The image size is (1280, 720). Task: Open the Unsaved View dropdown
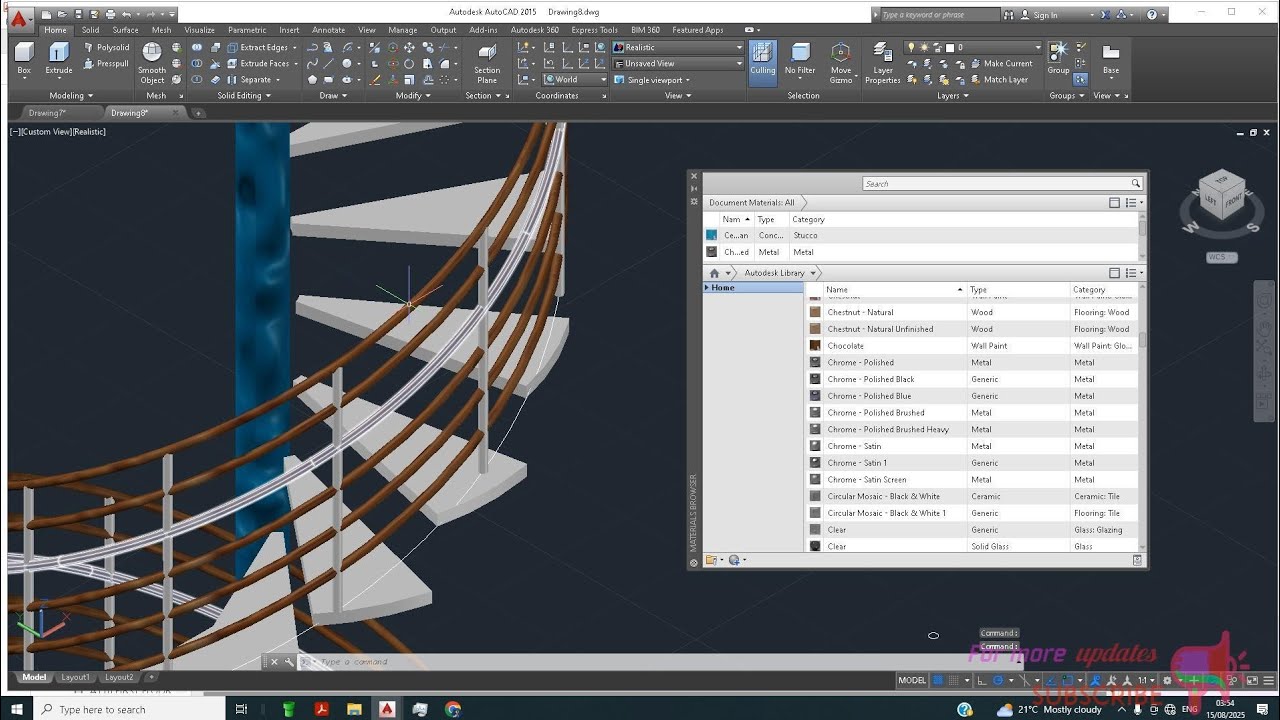[678, 63]
